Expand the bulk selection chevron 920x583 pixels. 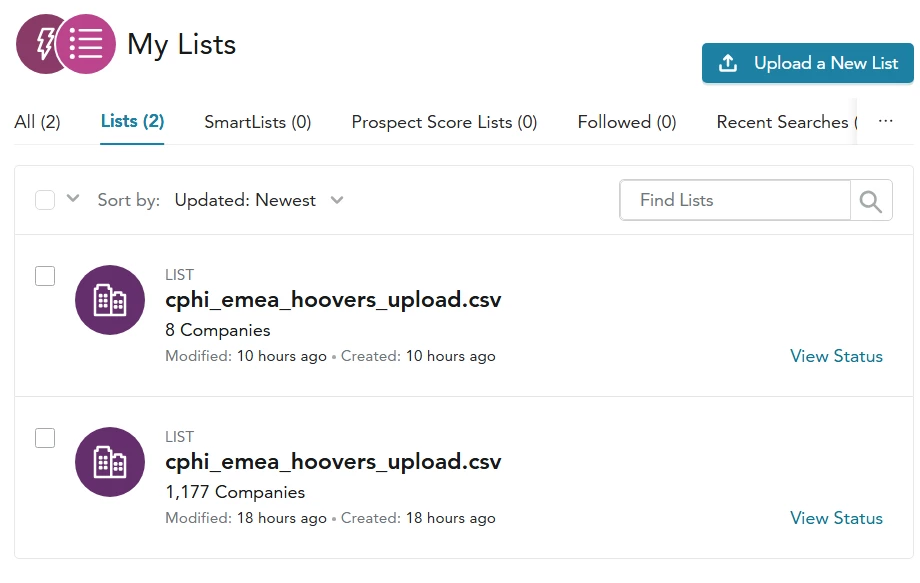tap(73, 198)
